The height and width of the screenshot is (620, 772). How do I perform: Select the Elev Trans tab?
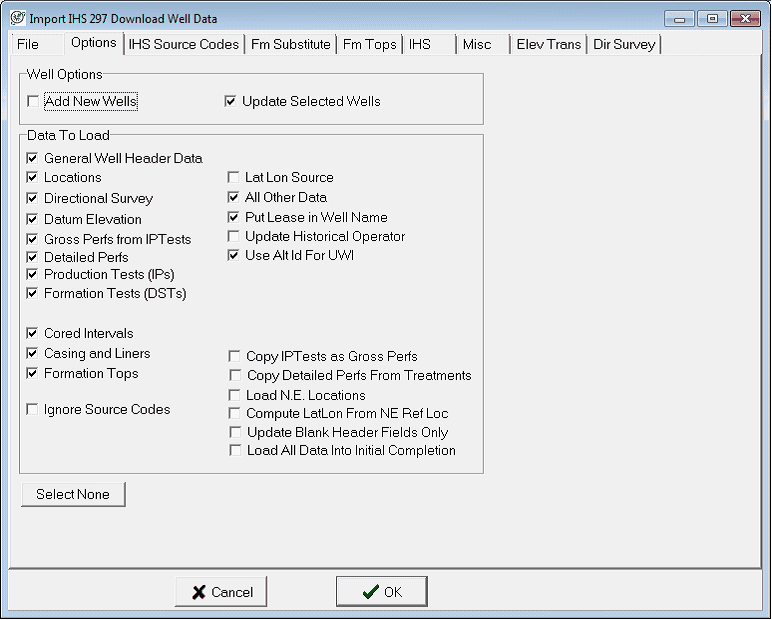point(548,44)
